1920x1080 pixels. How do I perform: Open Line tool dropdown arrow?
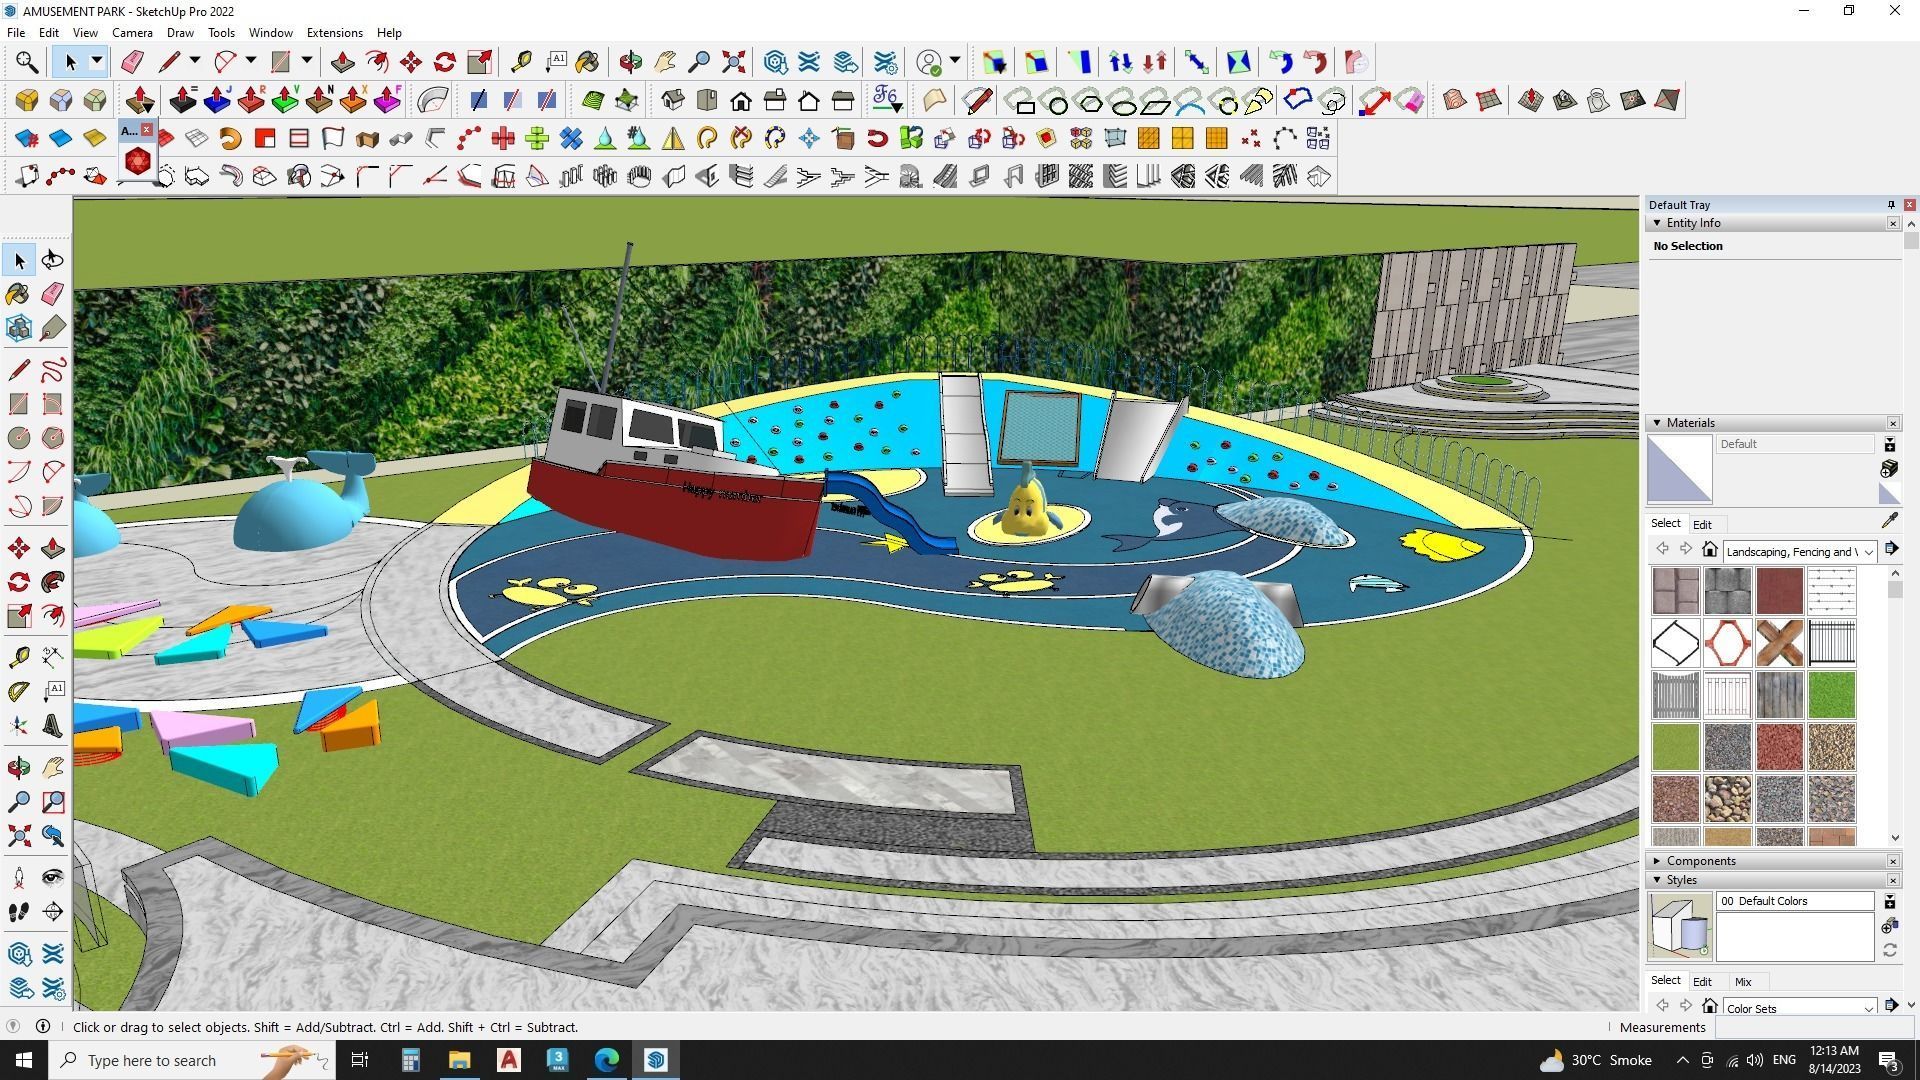click(x=195, y=62)
